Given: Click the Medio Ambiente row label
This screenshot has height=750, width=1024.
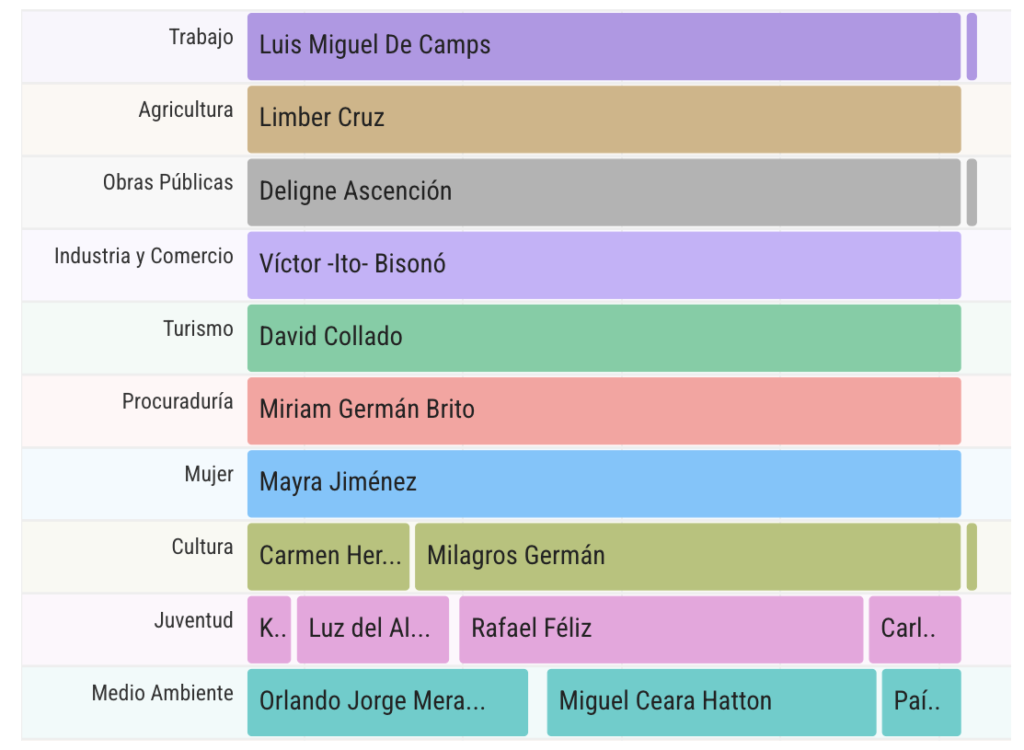Looking at the screenshot, I should 163,693.
